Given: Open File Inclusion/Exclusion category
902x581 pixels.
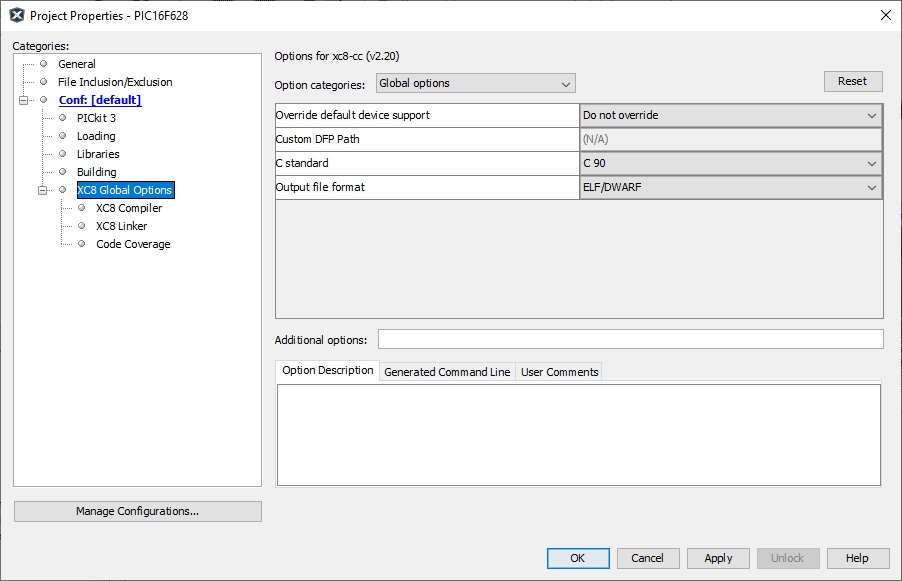Looking at the screenshot, I should [114, 82].
